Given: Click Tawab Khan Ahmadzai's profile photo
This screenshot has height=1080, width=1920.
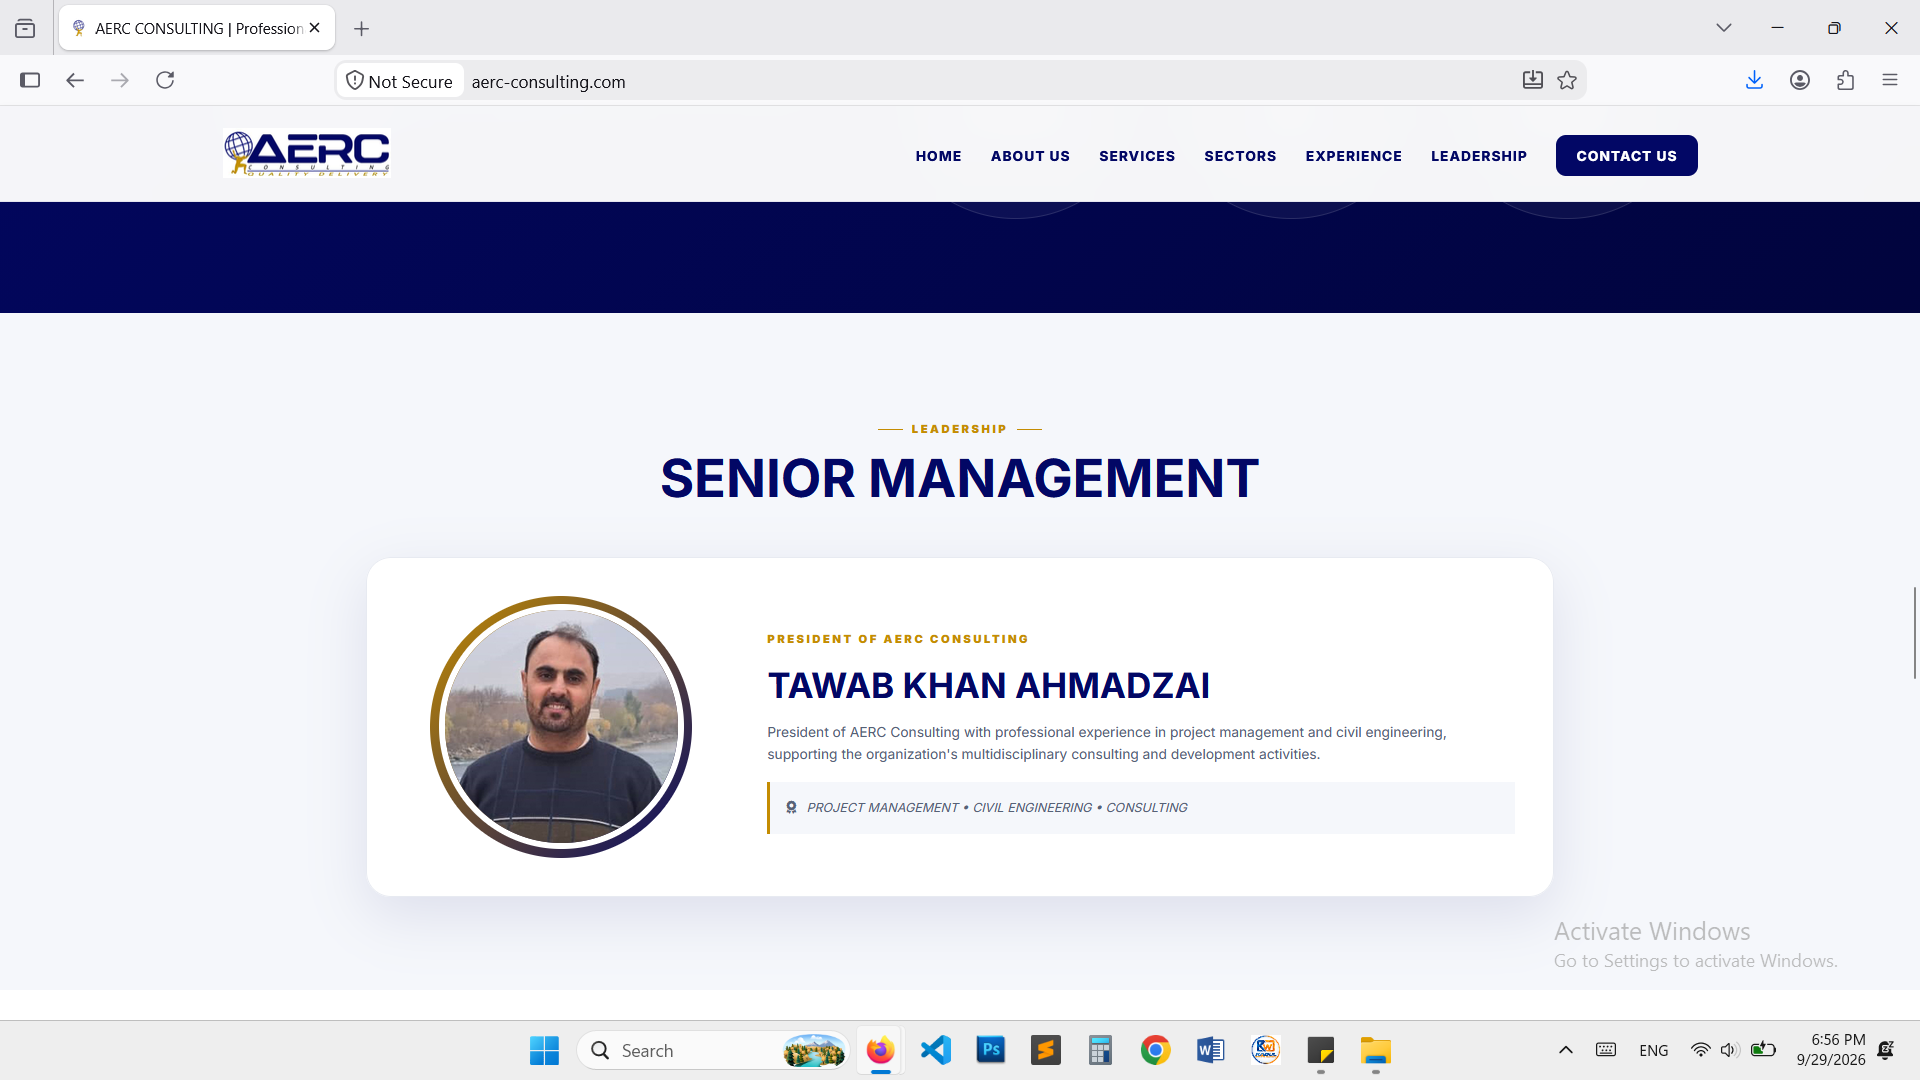Looking at the screenshot, I should coord(561,727).
